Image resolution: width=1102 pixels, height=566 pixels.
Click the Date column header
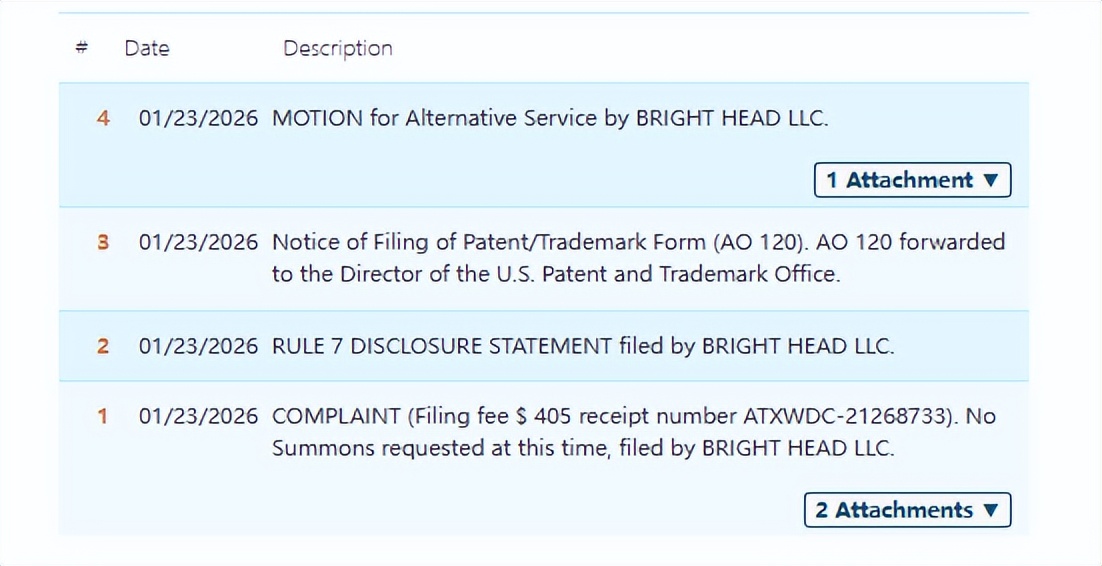147,48
